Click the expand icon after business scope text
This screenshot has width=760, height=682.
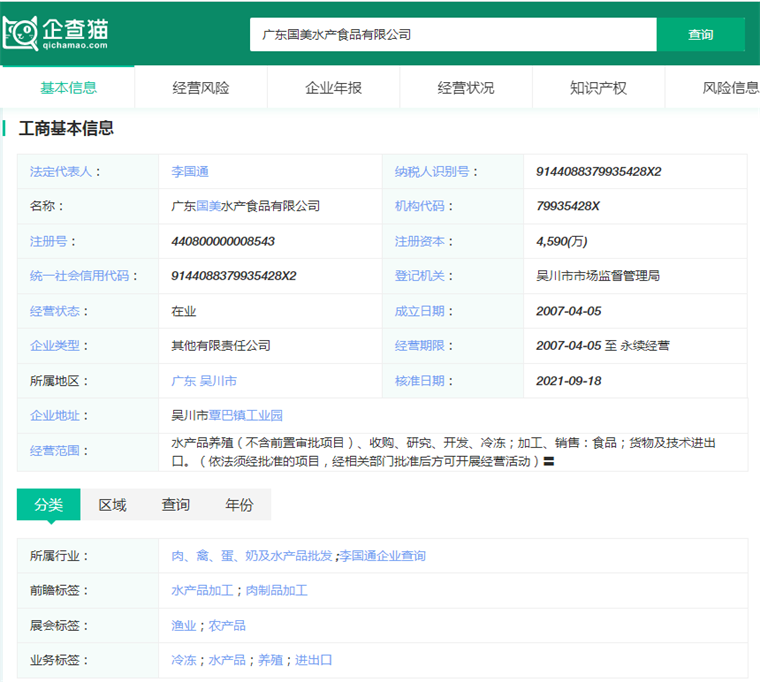[549, 461]
